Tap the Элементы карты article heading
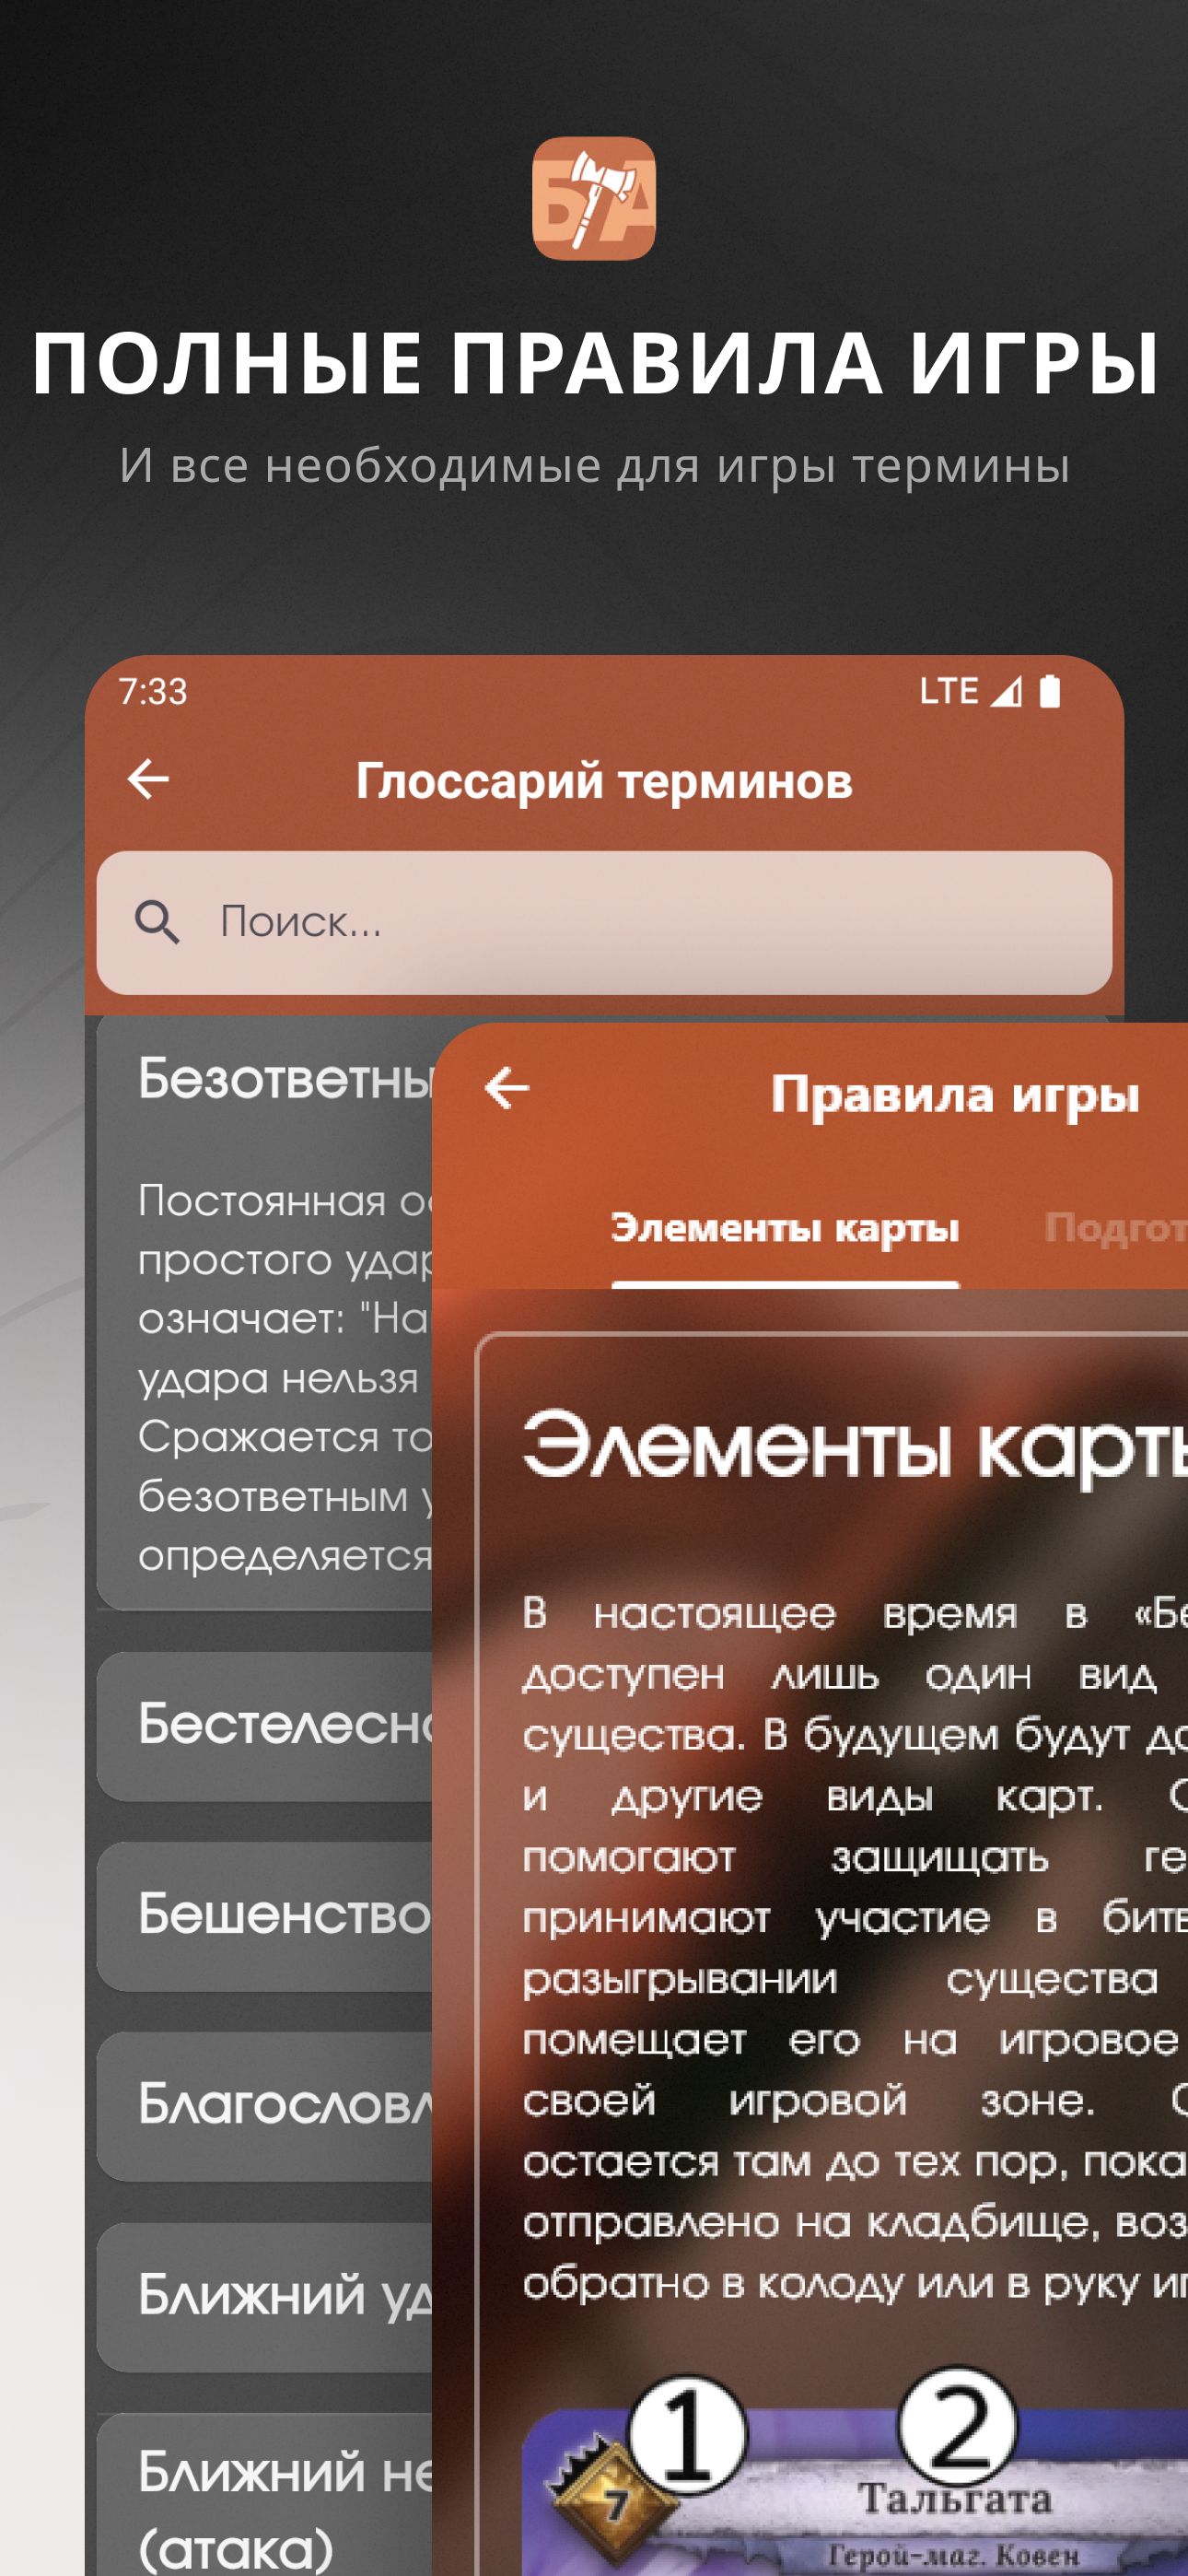This screenshot has height=2576, width=1188. pos(855,1446)
